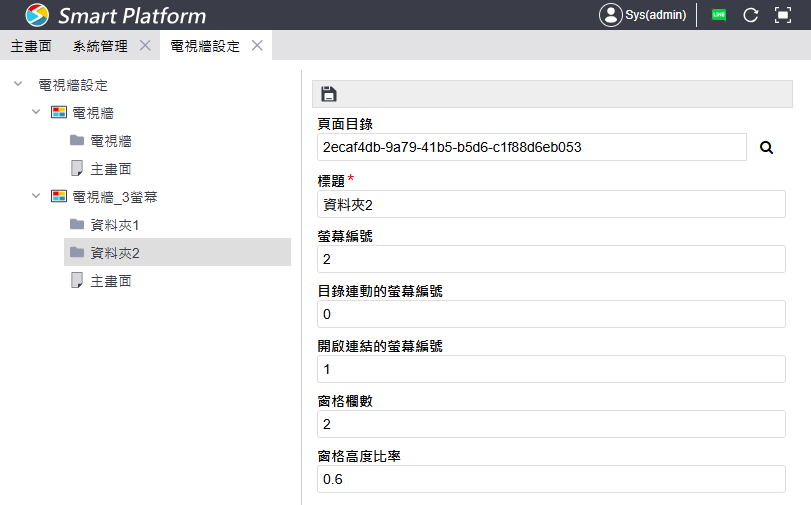Close the 系統管理 tab
Screen dimensions: 811x505
pos(145,46)
